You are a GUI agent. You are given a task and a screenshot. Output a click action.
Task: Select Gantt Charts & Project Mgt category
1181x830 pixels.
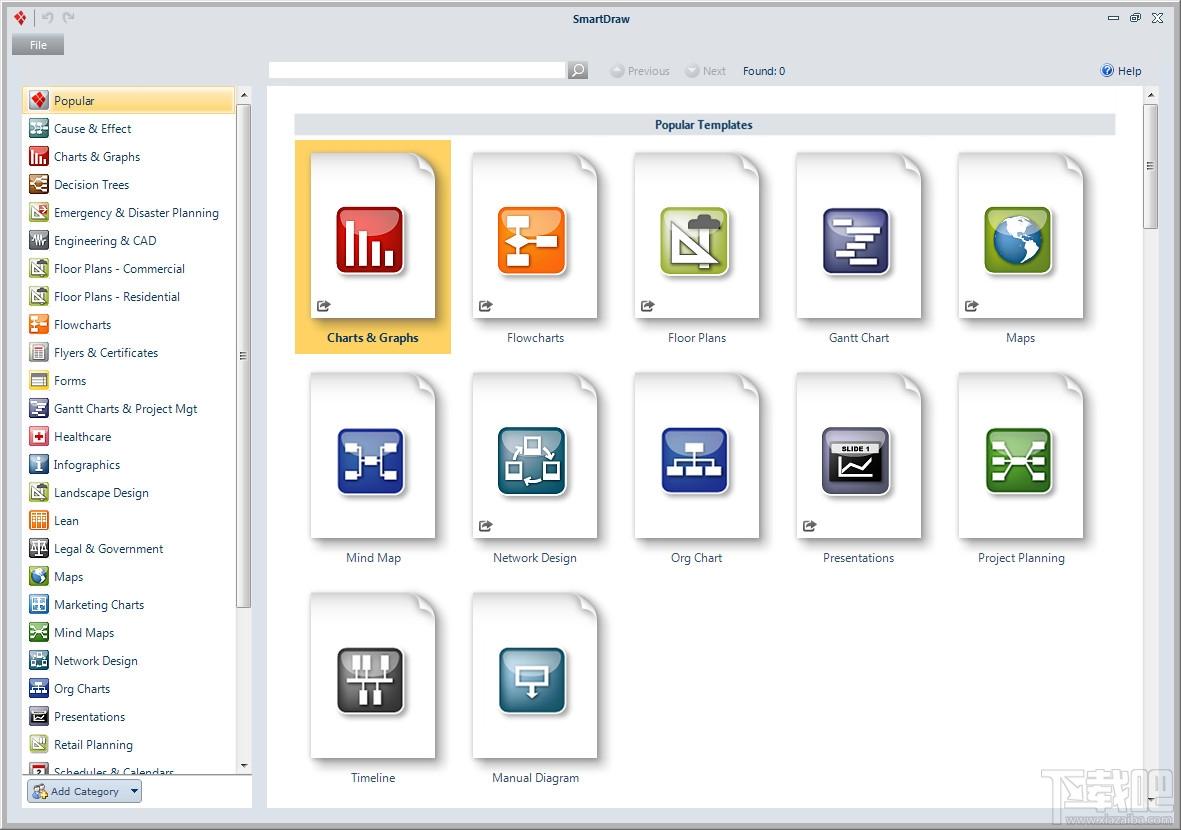click(x=129, y=408)
